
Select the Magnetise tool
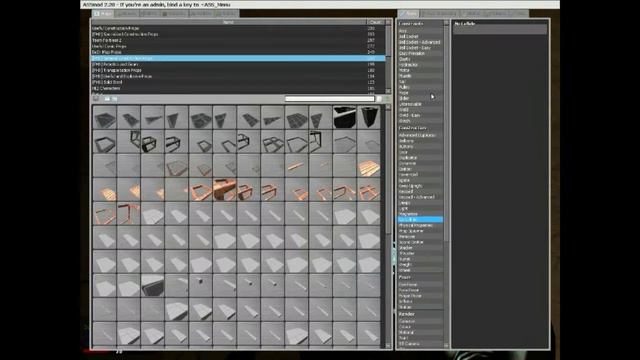420,214
